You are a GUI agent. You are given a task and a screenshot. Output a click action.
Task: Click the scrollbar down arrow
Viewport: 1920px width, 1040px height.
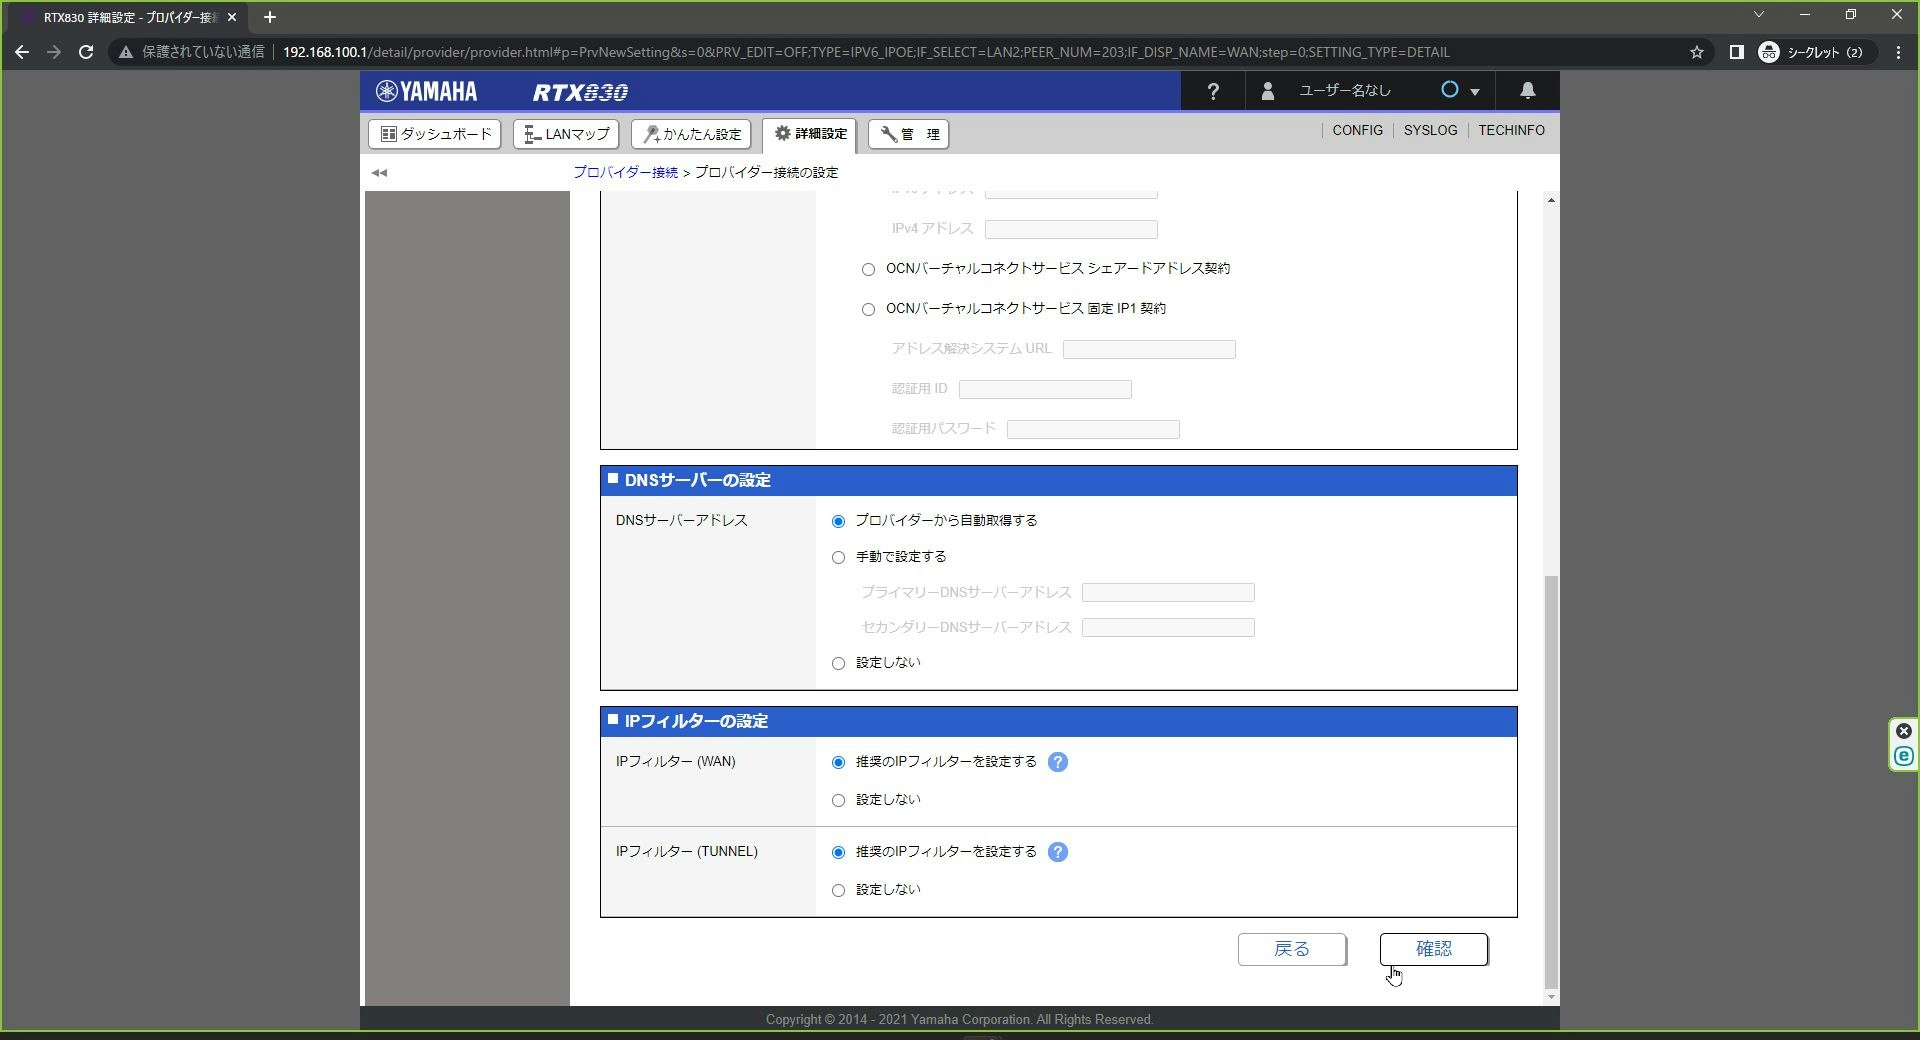click(x=1551, y=997)
